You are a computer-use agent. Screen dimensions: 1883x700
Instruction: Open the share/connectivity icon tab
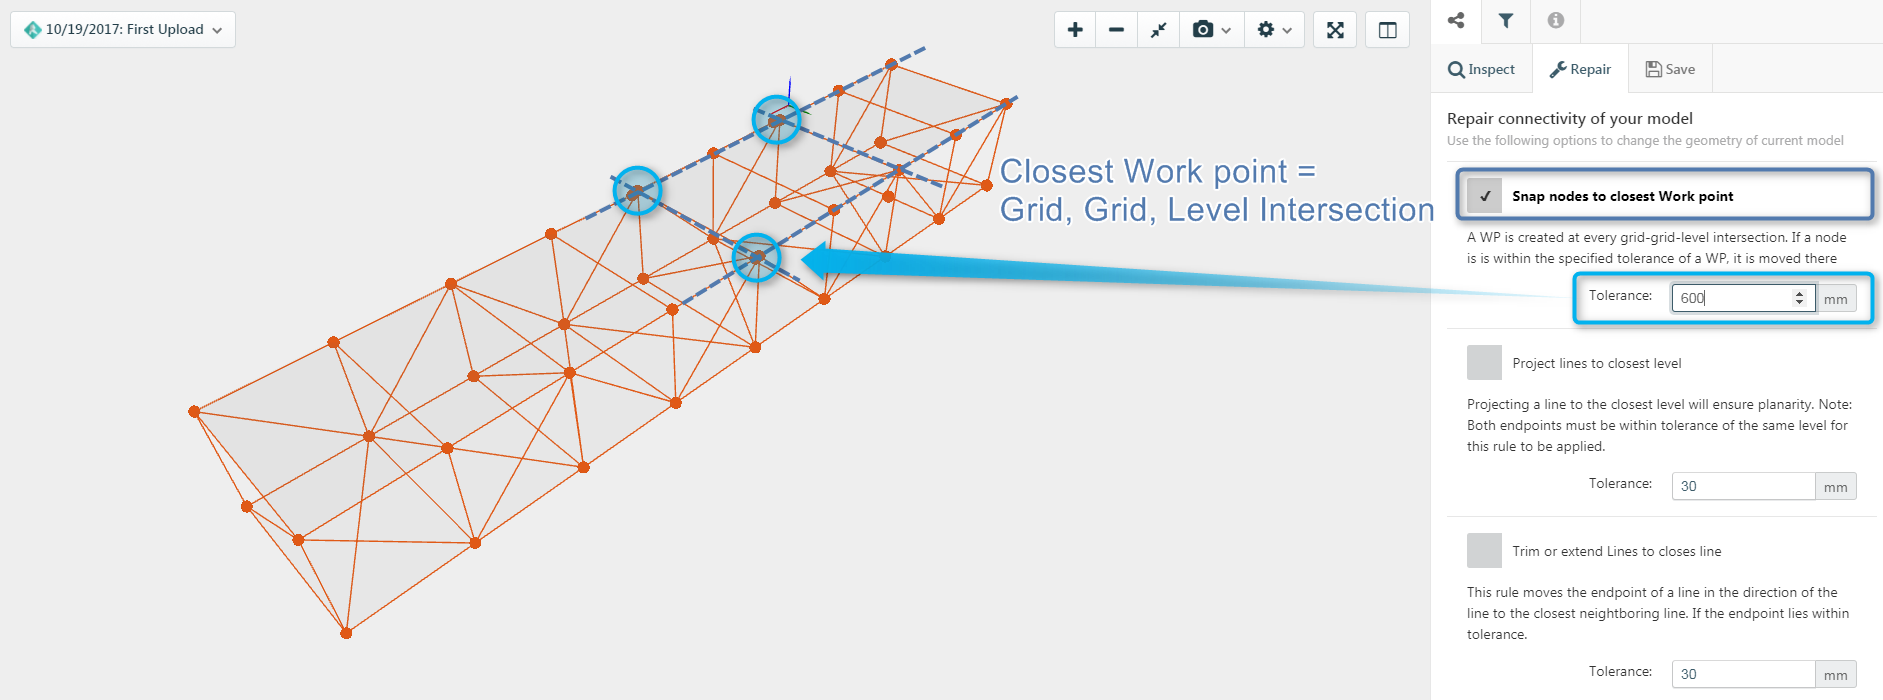1456,20
